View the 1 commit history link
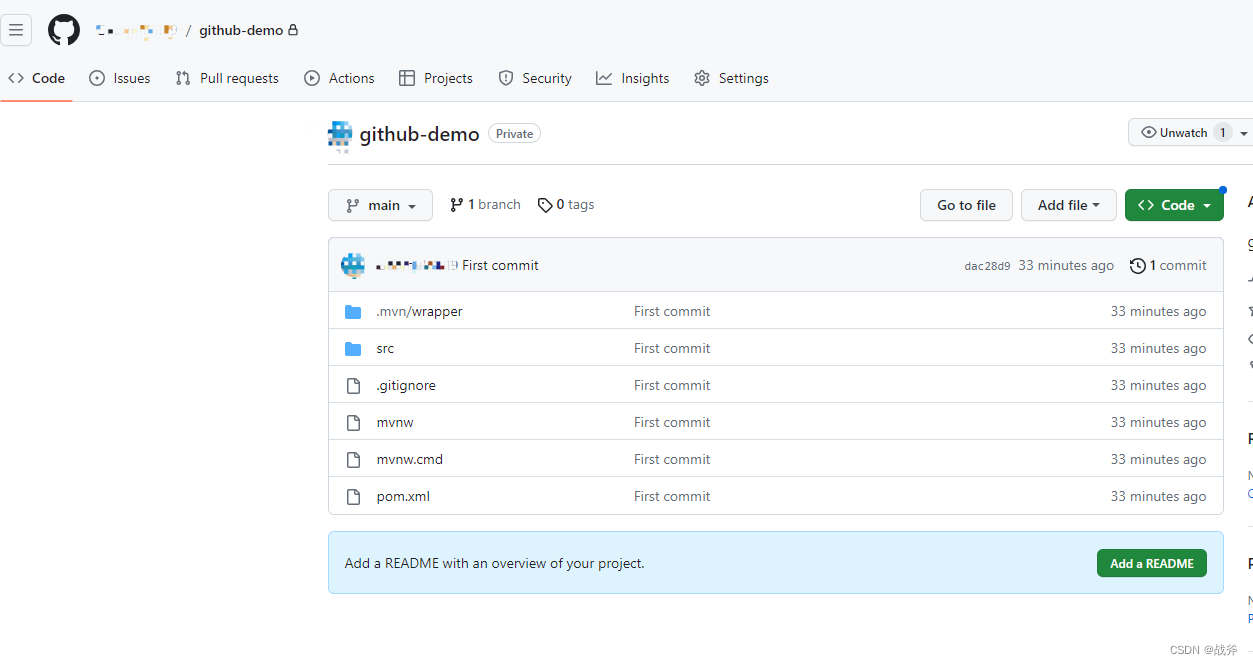The height and width of the screenshot is (665, 1253). tap(1168, 265)
